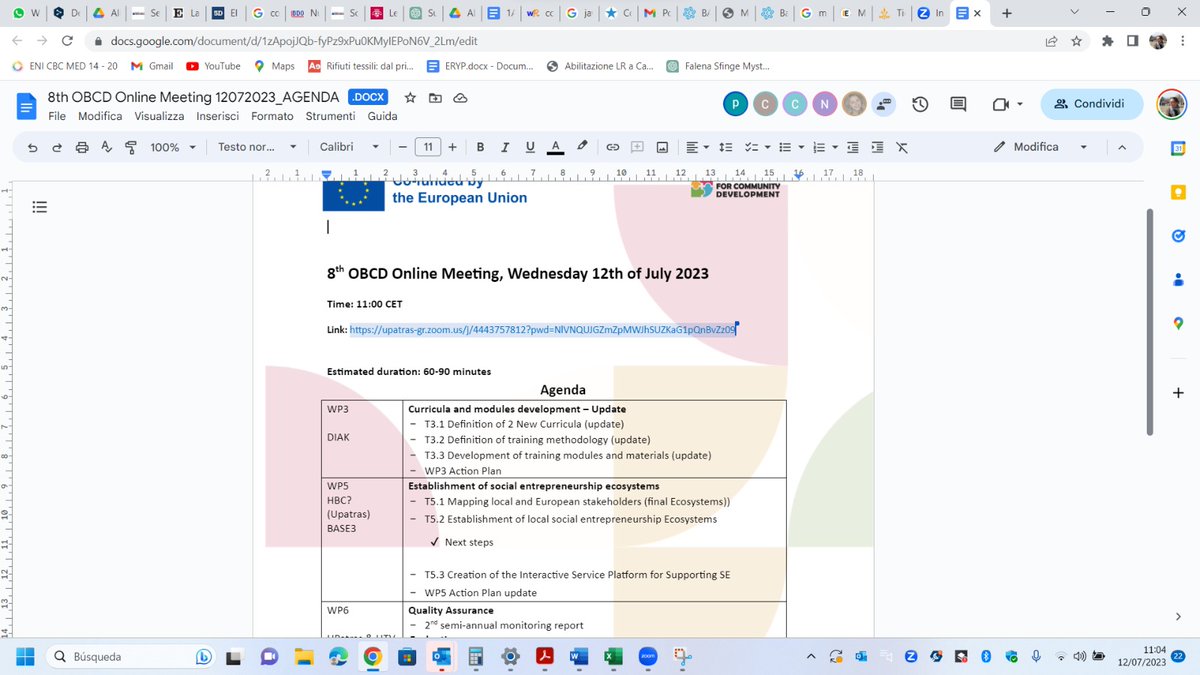Collapse the menus with the chevron-up button
The image size is (1200, 675).
(x=1121, y=147)
